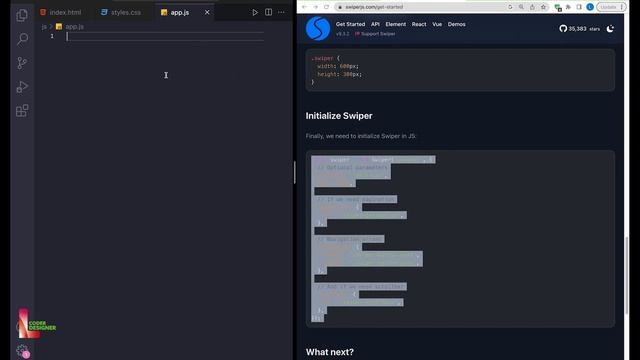Viewport: 640px width, 360px height.
Task: Click the What next? heading
Action: 330,352
